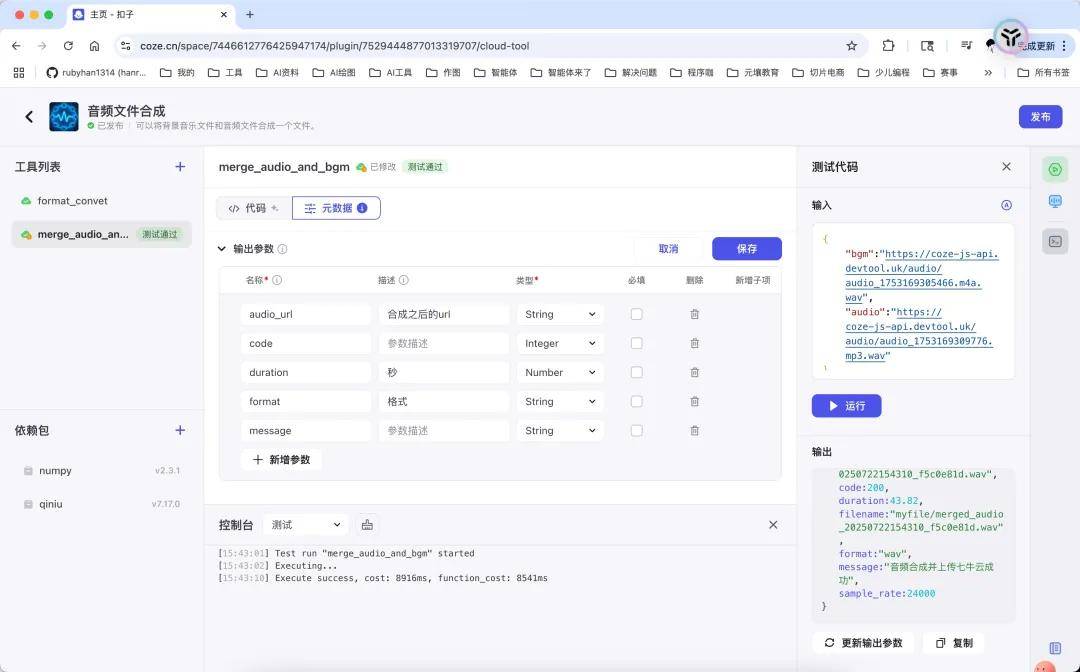Screen dimensions: 1080x672
Task: Open type dropdown for code (Integer)
Action: point(561,343)
